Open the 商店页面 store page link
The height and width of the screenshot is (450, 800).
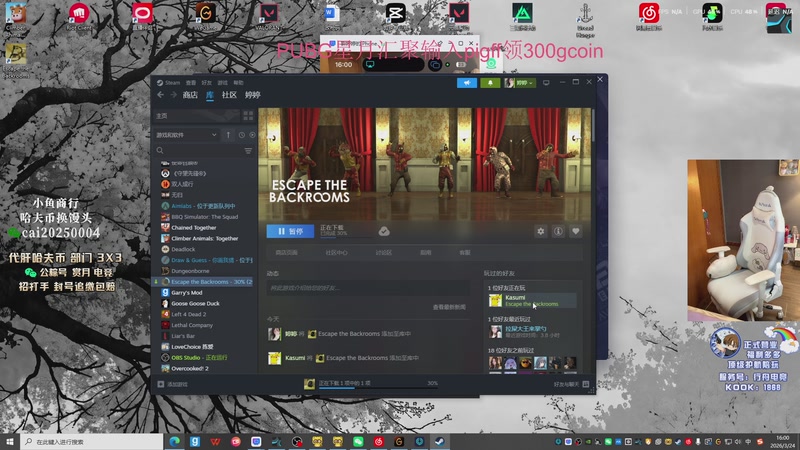286,253
